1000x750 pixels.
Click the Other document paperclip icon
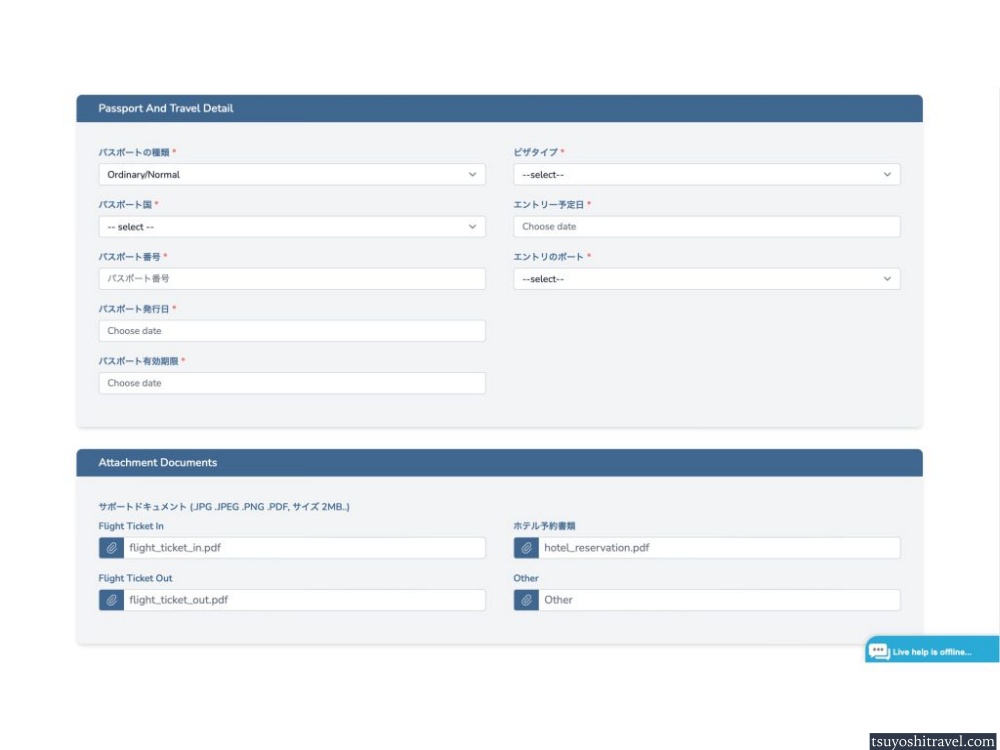click(526, 600)
